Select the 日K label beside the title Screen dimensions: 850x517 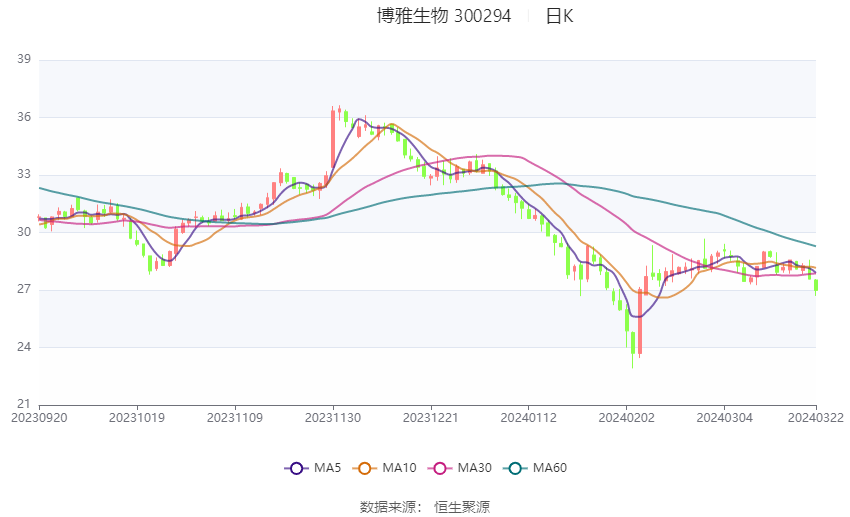click(x=559, y=16)
